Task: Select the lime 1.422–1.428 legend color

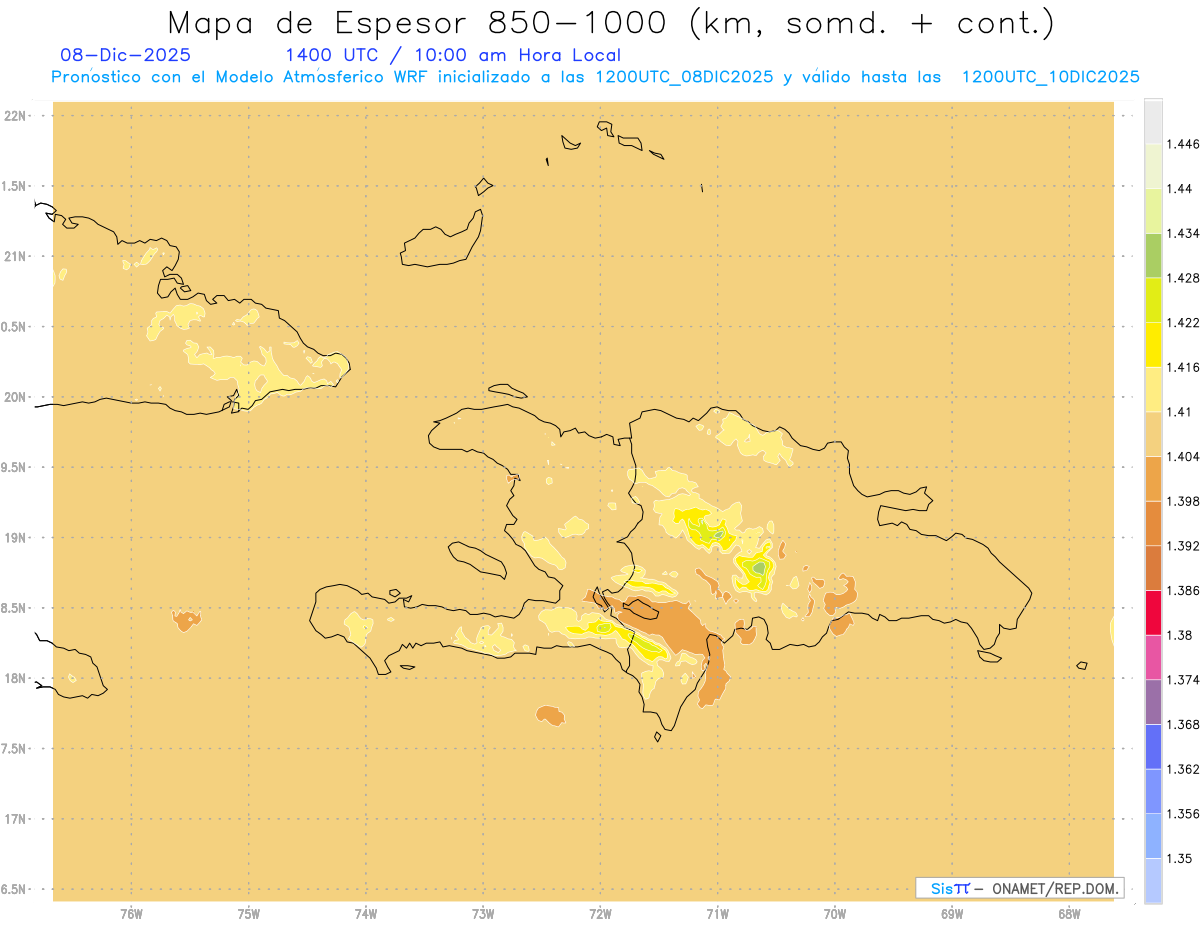Action: 1153,300
